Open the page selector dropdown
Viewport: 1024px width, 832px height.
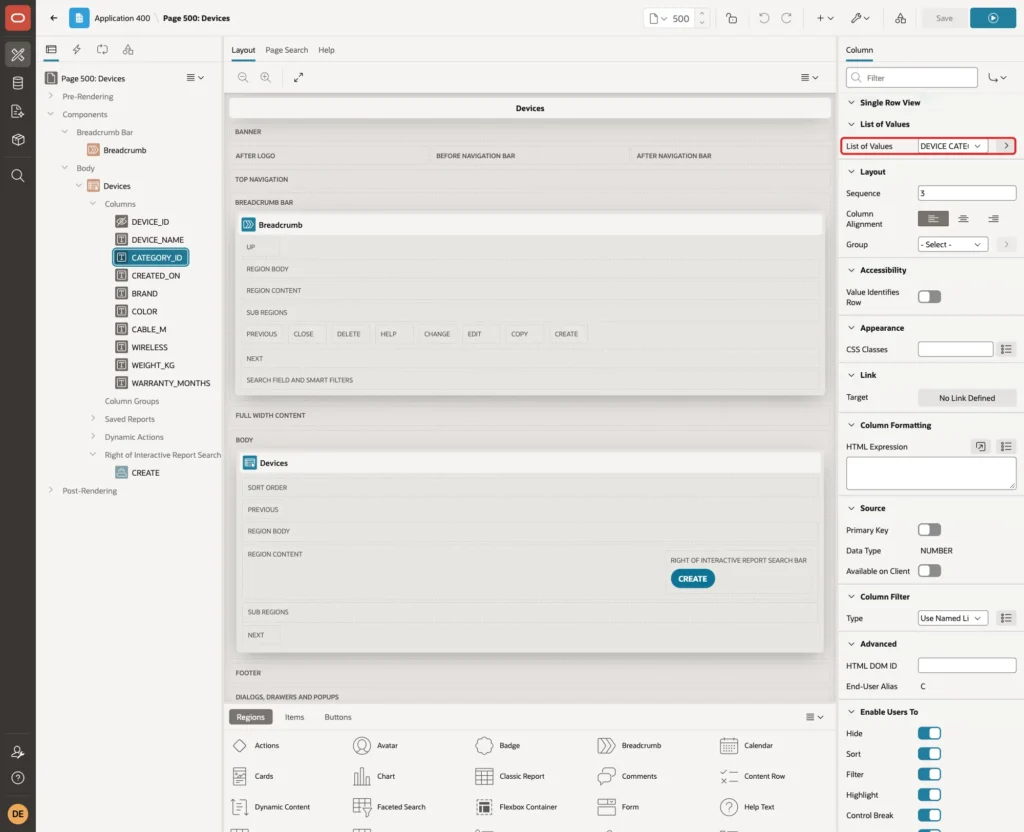(x=658, y=18)
